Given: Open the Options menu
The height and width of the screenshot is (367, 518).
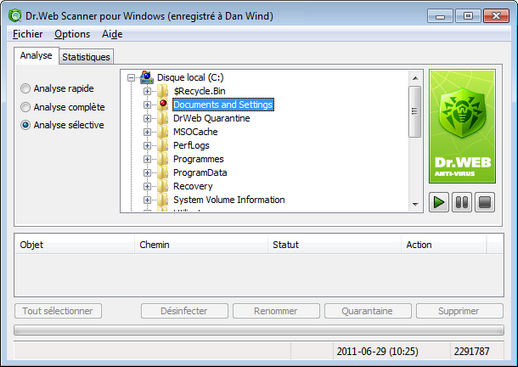Looking at the screenshot, I should point(72,34).
